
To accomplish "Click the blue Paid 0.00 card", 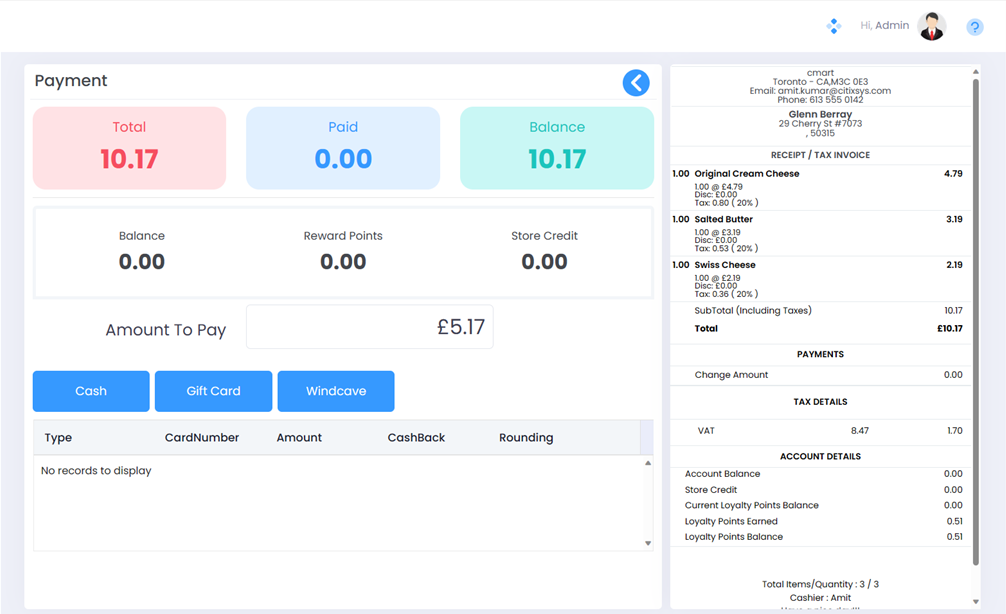I will click(x=343, y=148).
